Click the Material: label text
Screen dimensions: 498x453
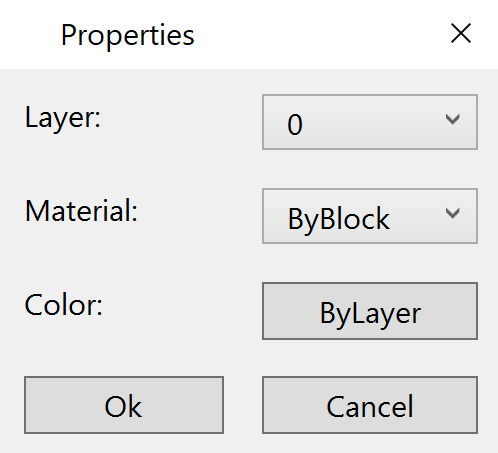81,211
